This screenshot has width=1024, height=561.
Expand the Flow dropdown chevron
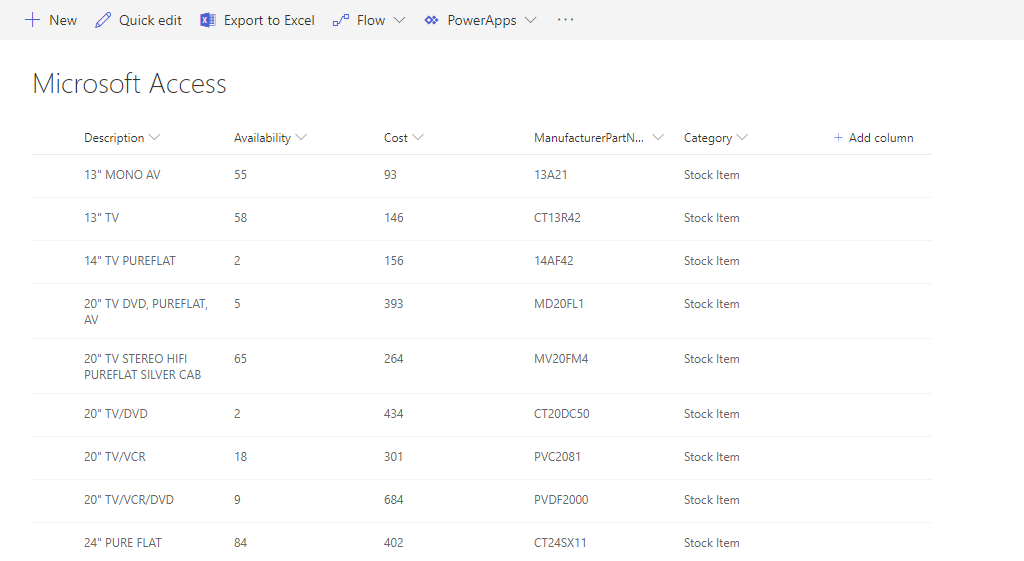[399, 20]
